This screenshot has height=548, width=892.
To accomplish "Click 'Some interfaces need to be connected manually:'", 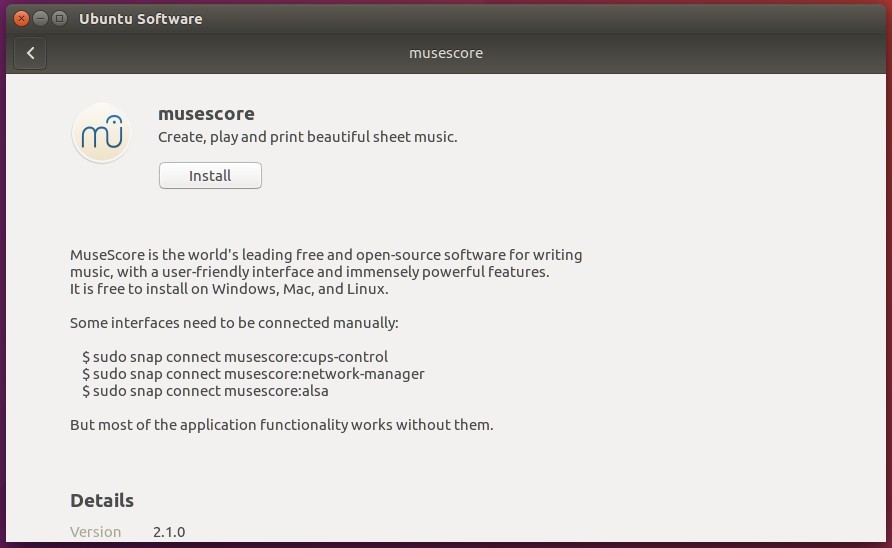I will pos(234,323).
